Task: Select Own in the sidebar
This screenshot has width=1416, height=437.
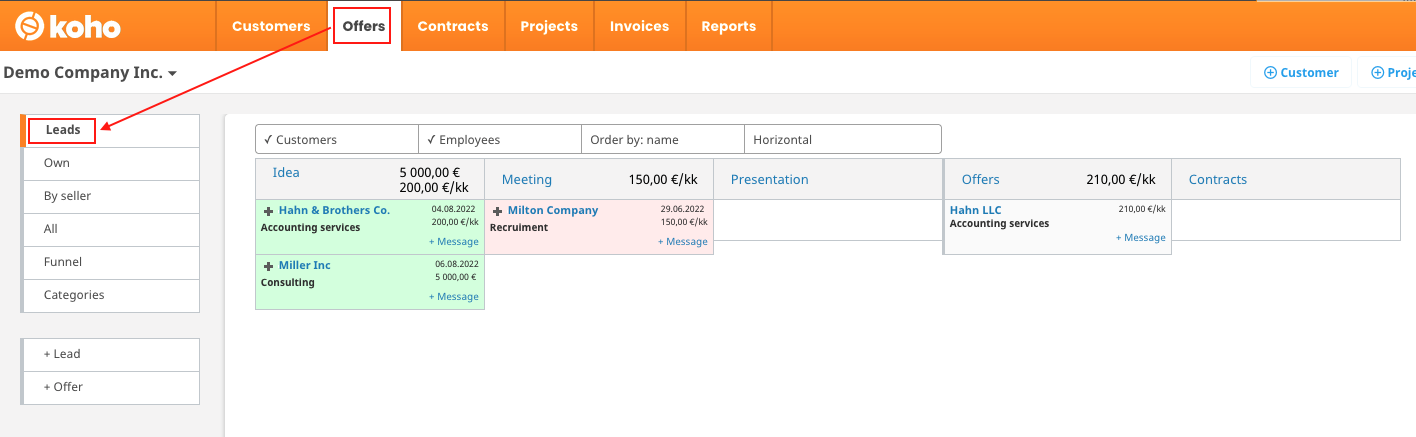Action: (x=111, y=163)
